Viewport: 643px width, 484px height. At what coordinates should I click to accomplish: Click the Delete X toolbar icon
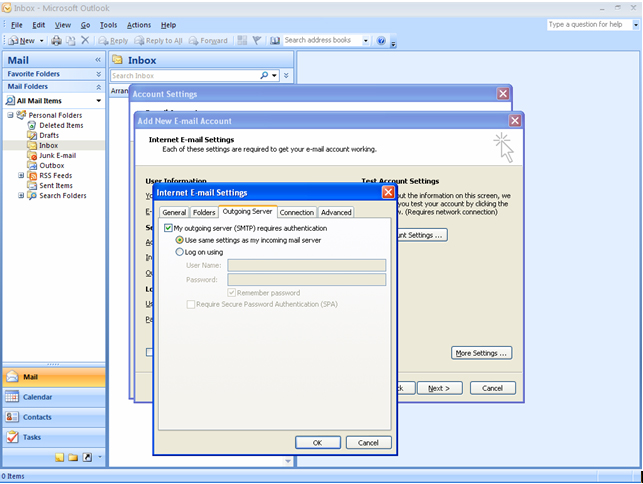(85, 41)
